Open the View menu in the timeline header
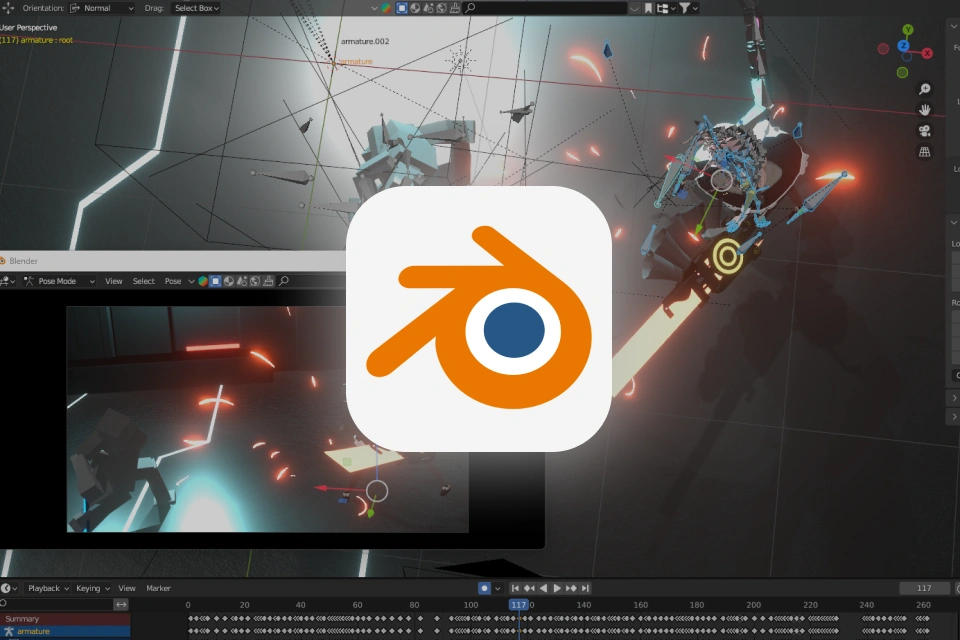 pos(127,588)
